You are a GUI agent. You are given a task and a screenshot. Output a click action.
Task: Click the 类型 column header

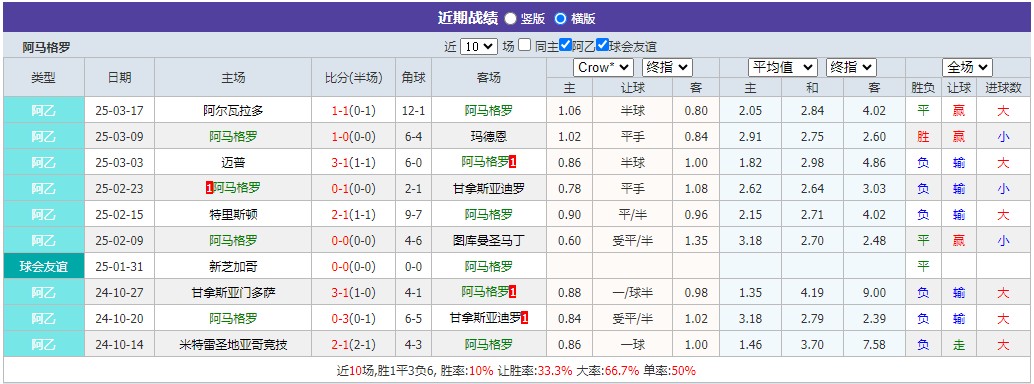44,77
